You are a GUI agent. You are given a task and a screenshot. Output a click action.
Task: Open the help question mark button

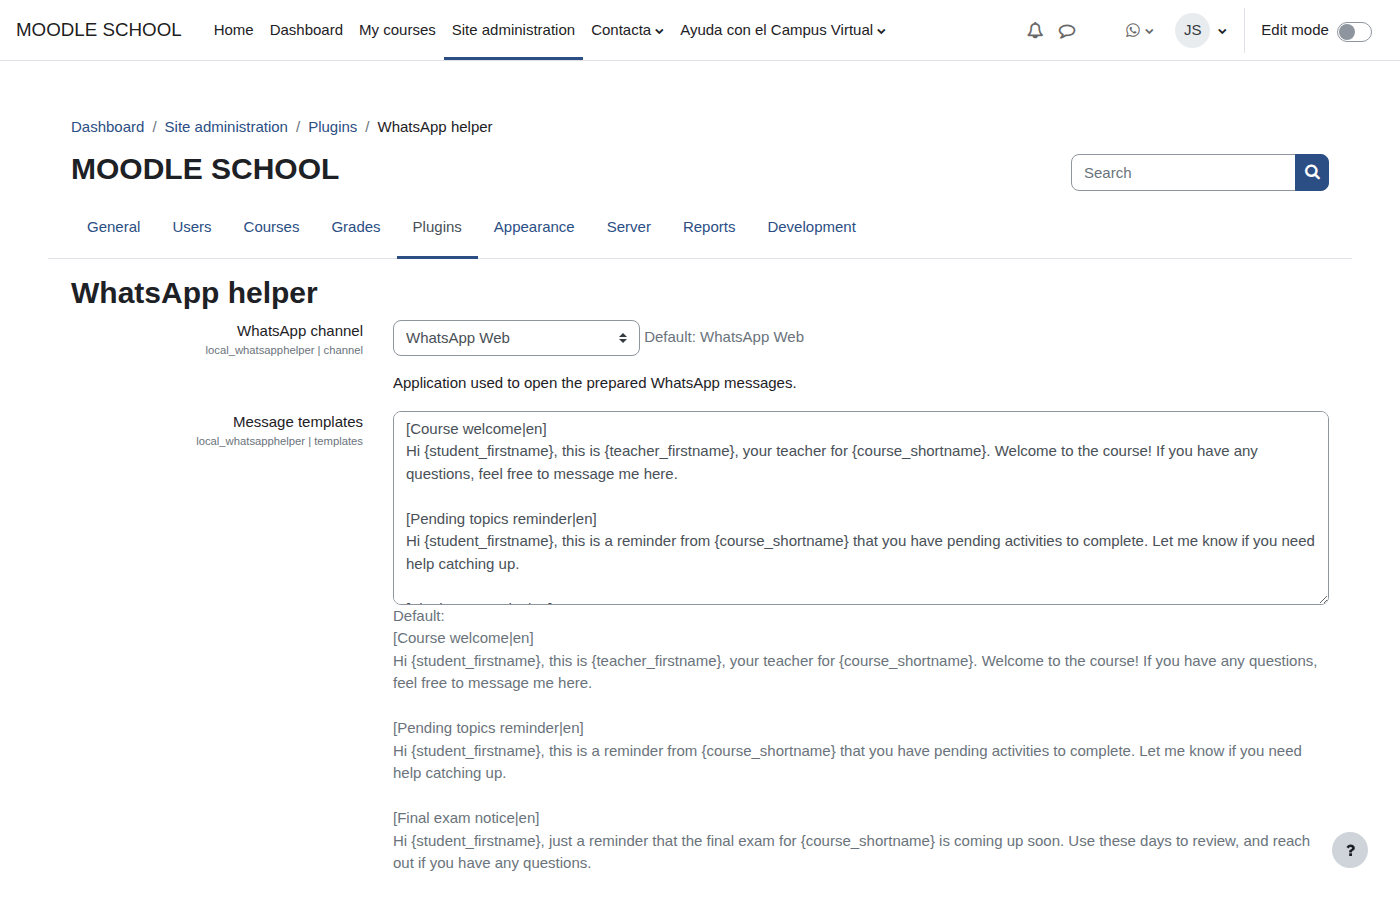1350,850
